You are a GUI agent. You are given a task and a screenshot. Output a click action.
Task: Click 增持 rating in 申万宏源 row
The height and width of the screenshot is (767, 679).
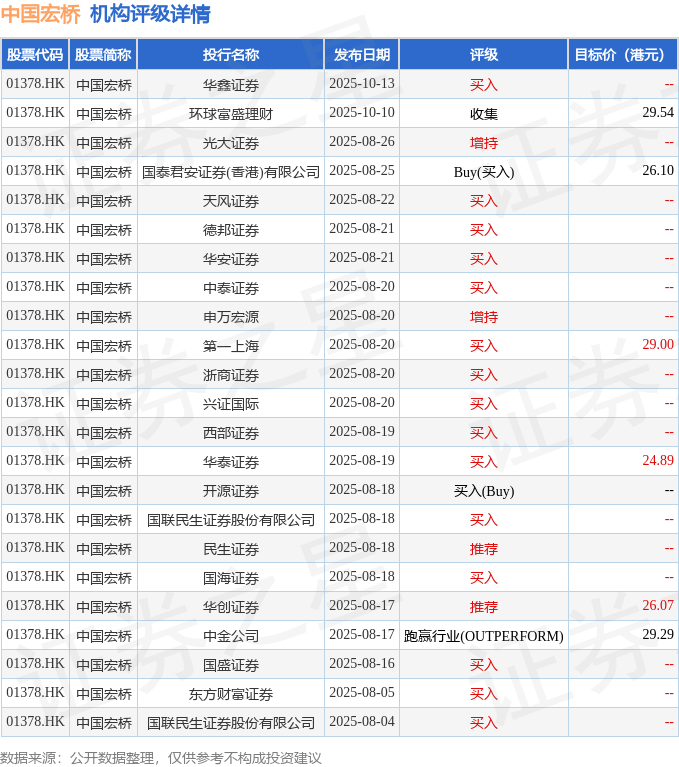coord(484,317)
